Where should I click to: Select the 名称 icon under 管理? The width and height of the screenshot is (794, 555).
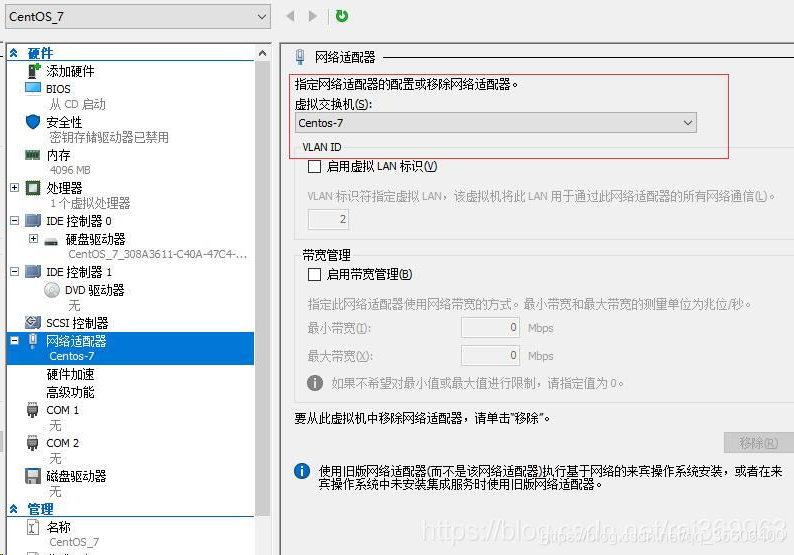click(x=32, y=527)
